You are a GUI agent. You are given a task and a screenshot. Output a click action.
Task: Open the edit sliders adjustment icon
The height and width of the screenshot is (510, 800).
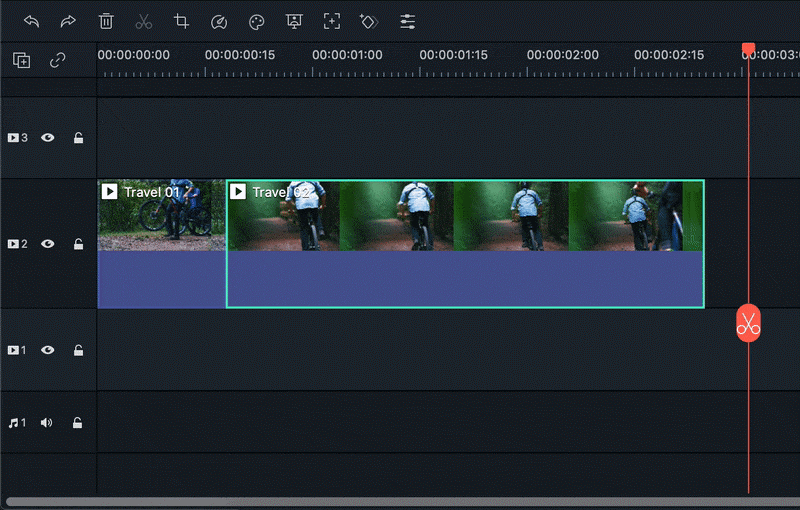(407, 21)
